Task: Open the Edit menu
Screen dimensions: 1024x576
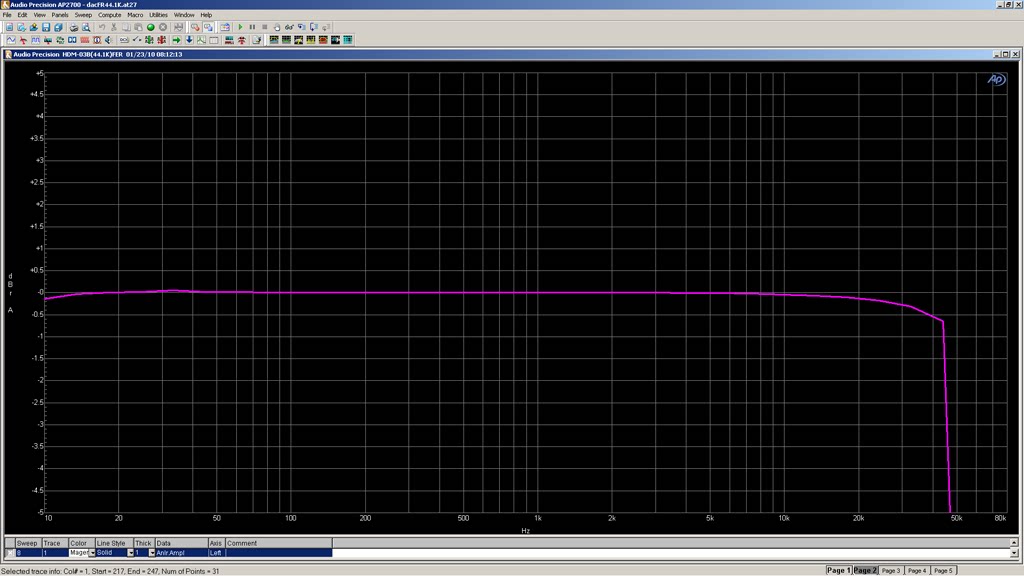Action: pyautogui.click(x=22, y=14)
